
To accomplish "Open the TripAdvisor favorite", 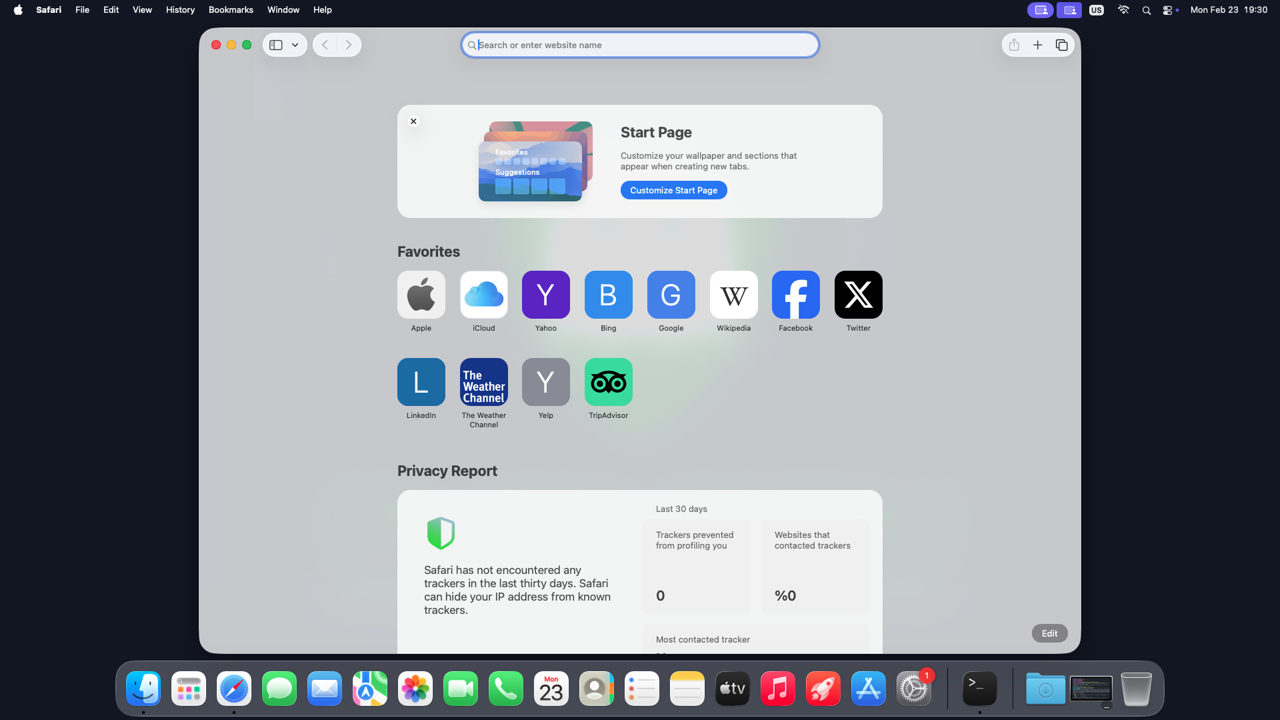I will click(x=608, y=382).
